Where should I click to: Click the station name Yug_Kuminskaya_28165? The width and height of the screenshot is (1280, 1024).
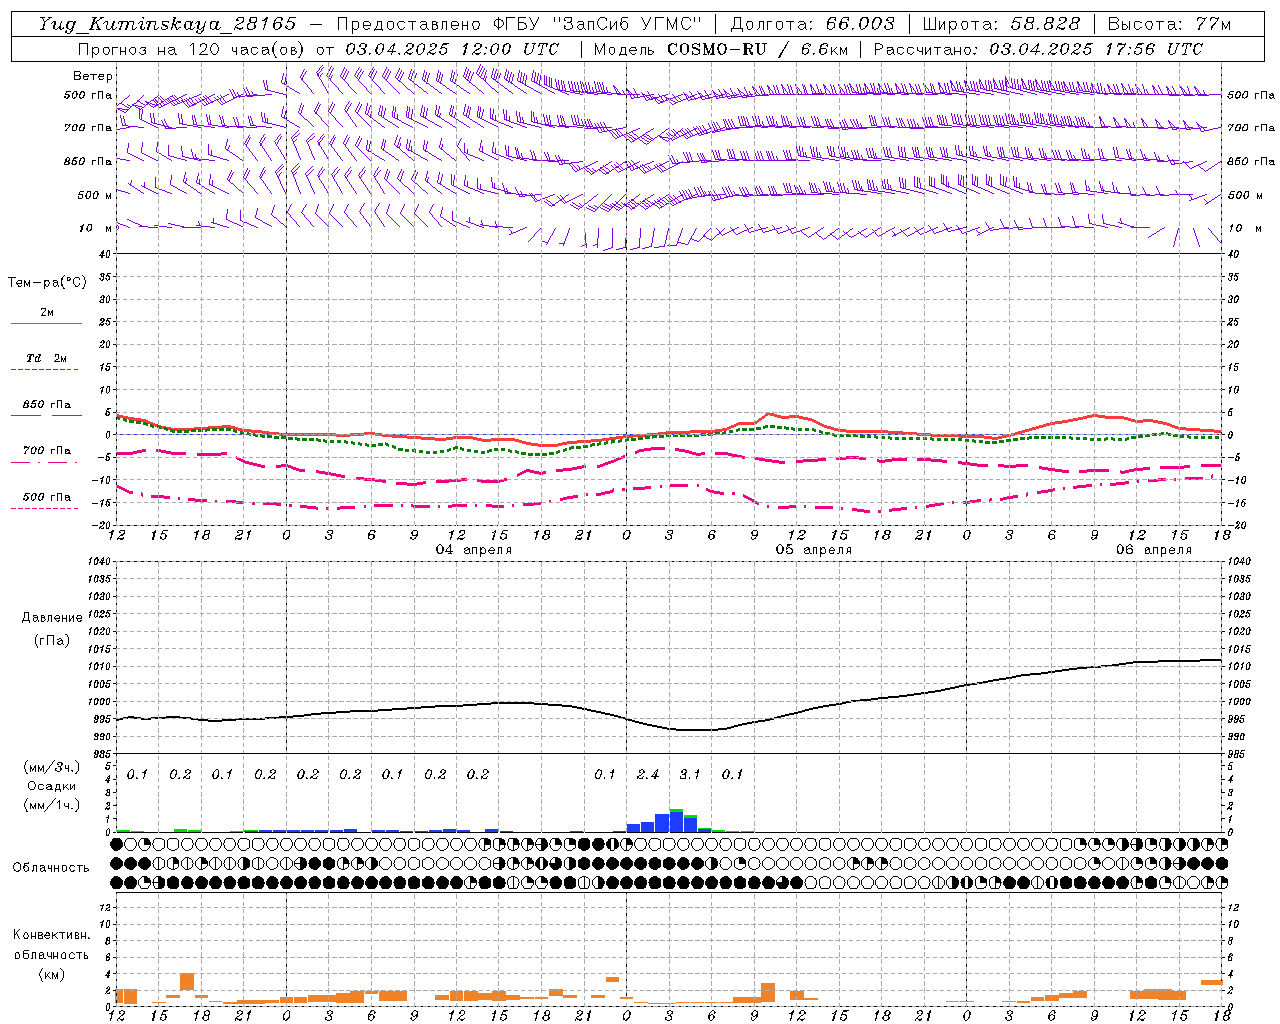point(167,24)
